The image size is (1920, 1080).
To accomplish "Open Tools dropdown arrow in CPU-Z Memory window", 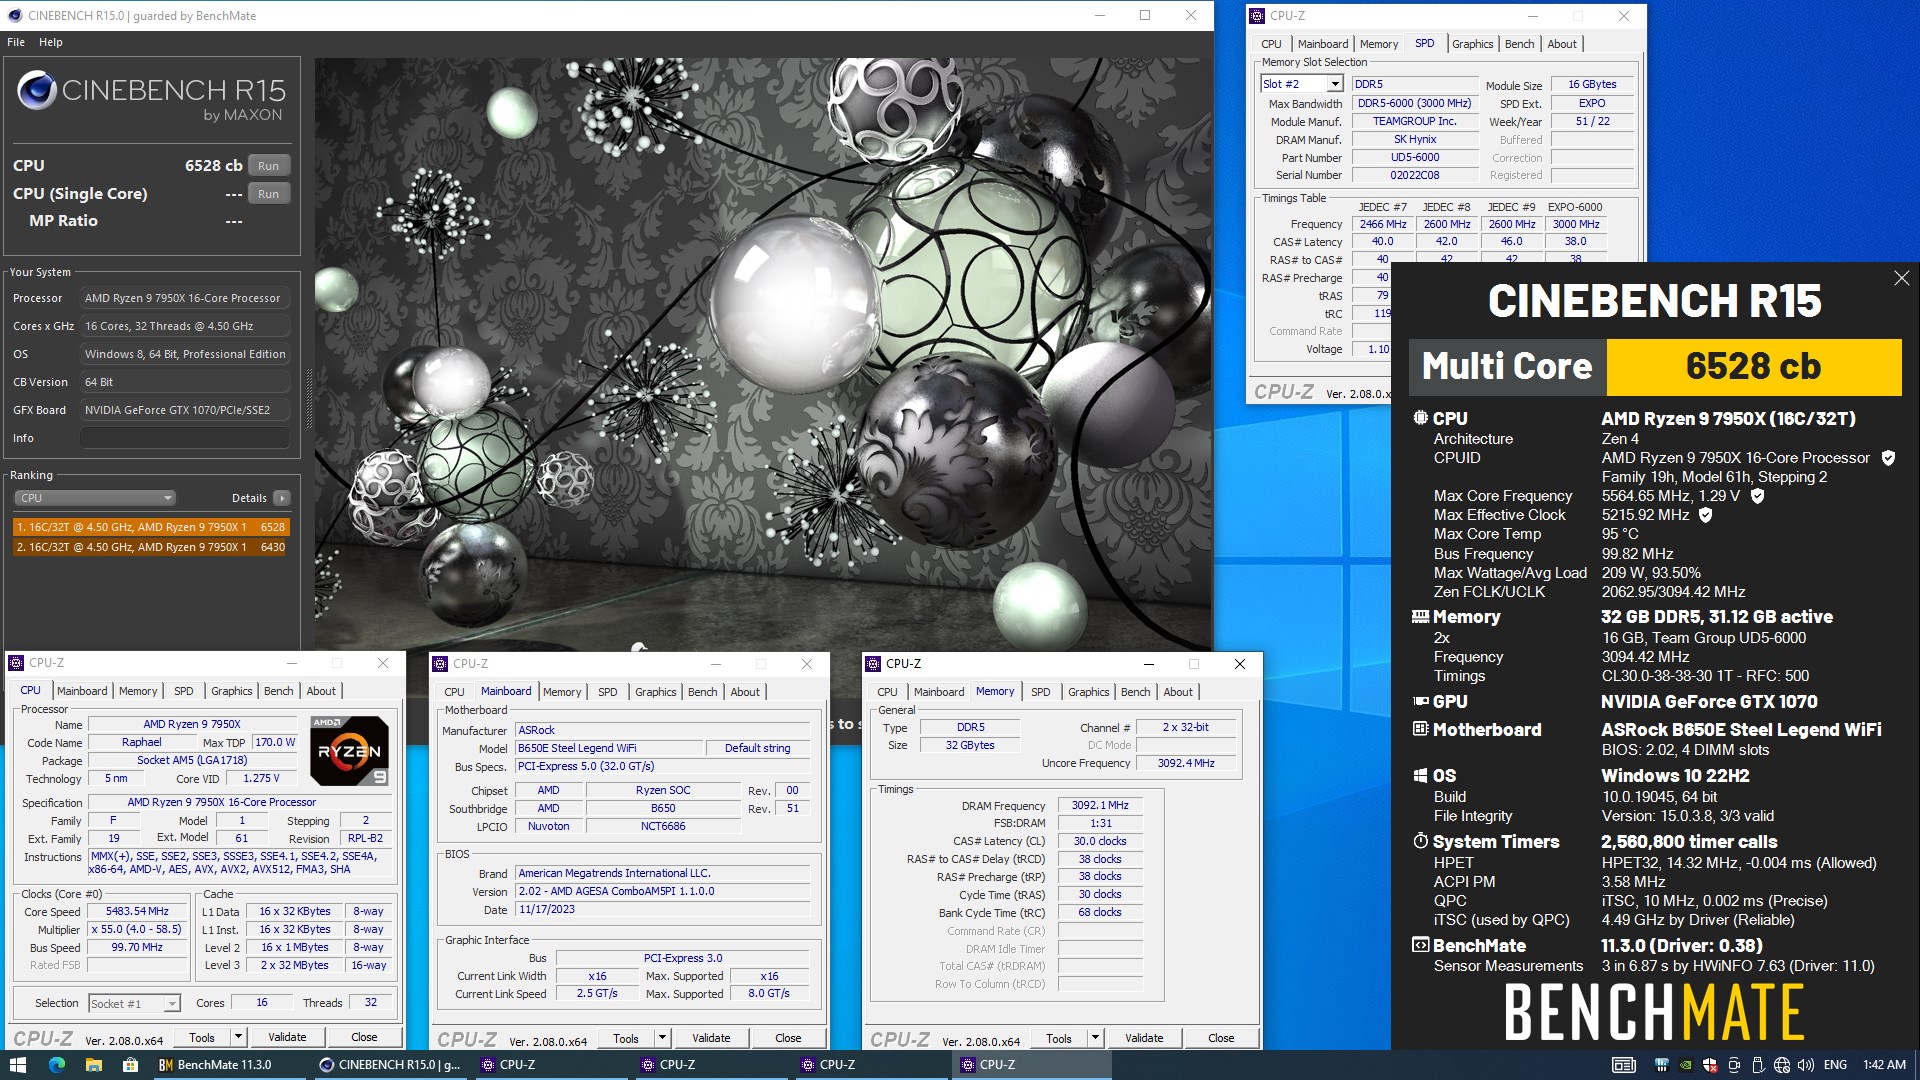I will [x=1095, y=1038].
